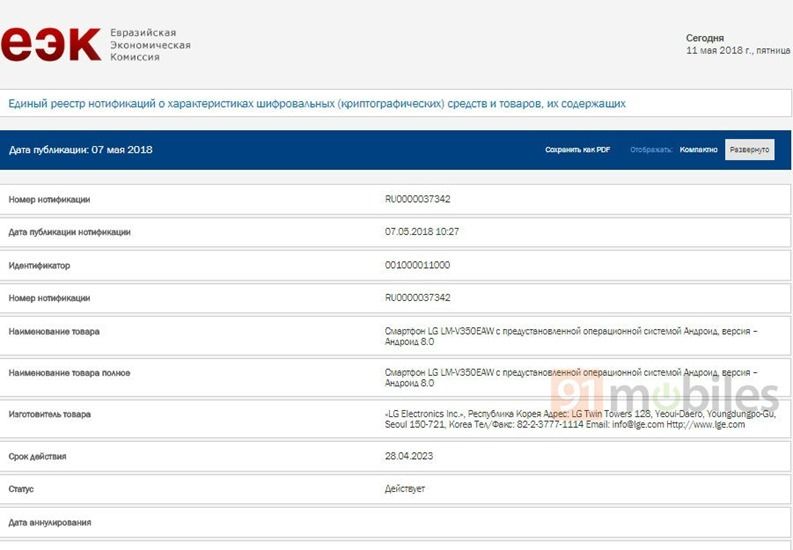Image resolution: width=793 pixels, height=550 pixels.
Task: Open the Единый реестр нотификаций heading link
Action: [x=317, y=104]
